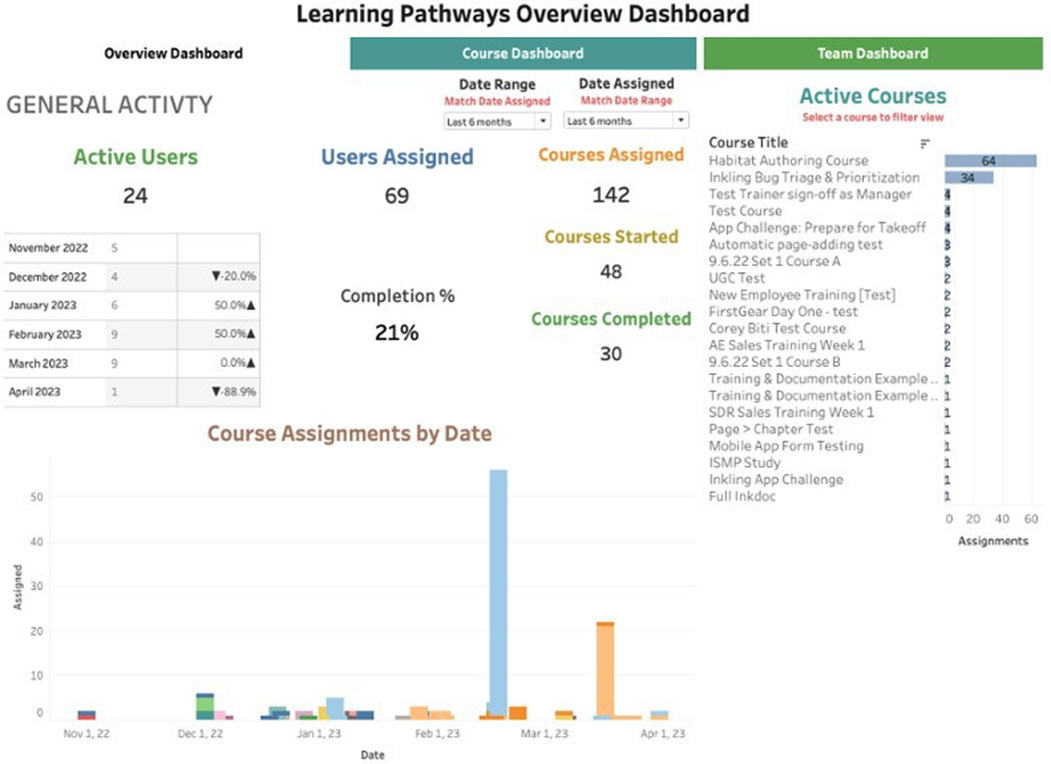This screenshot has width=1051, height=764.
Task: Click the Inkling Bug Triage bar showing 34
Action: point(968,178)
